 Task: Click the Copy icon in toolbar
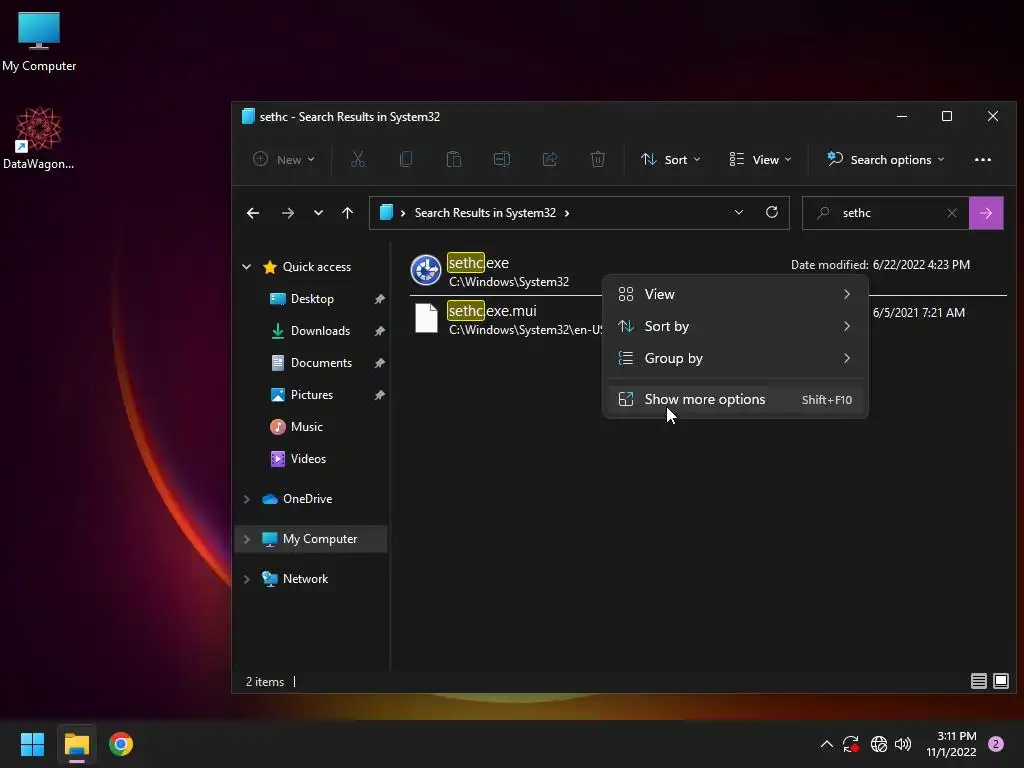406,159
